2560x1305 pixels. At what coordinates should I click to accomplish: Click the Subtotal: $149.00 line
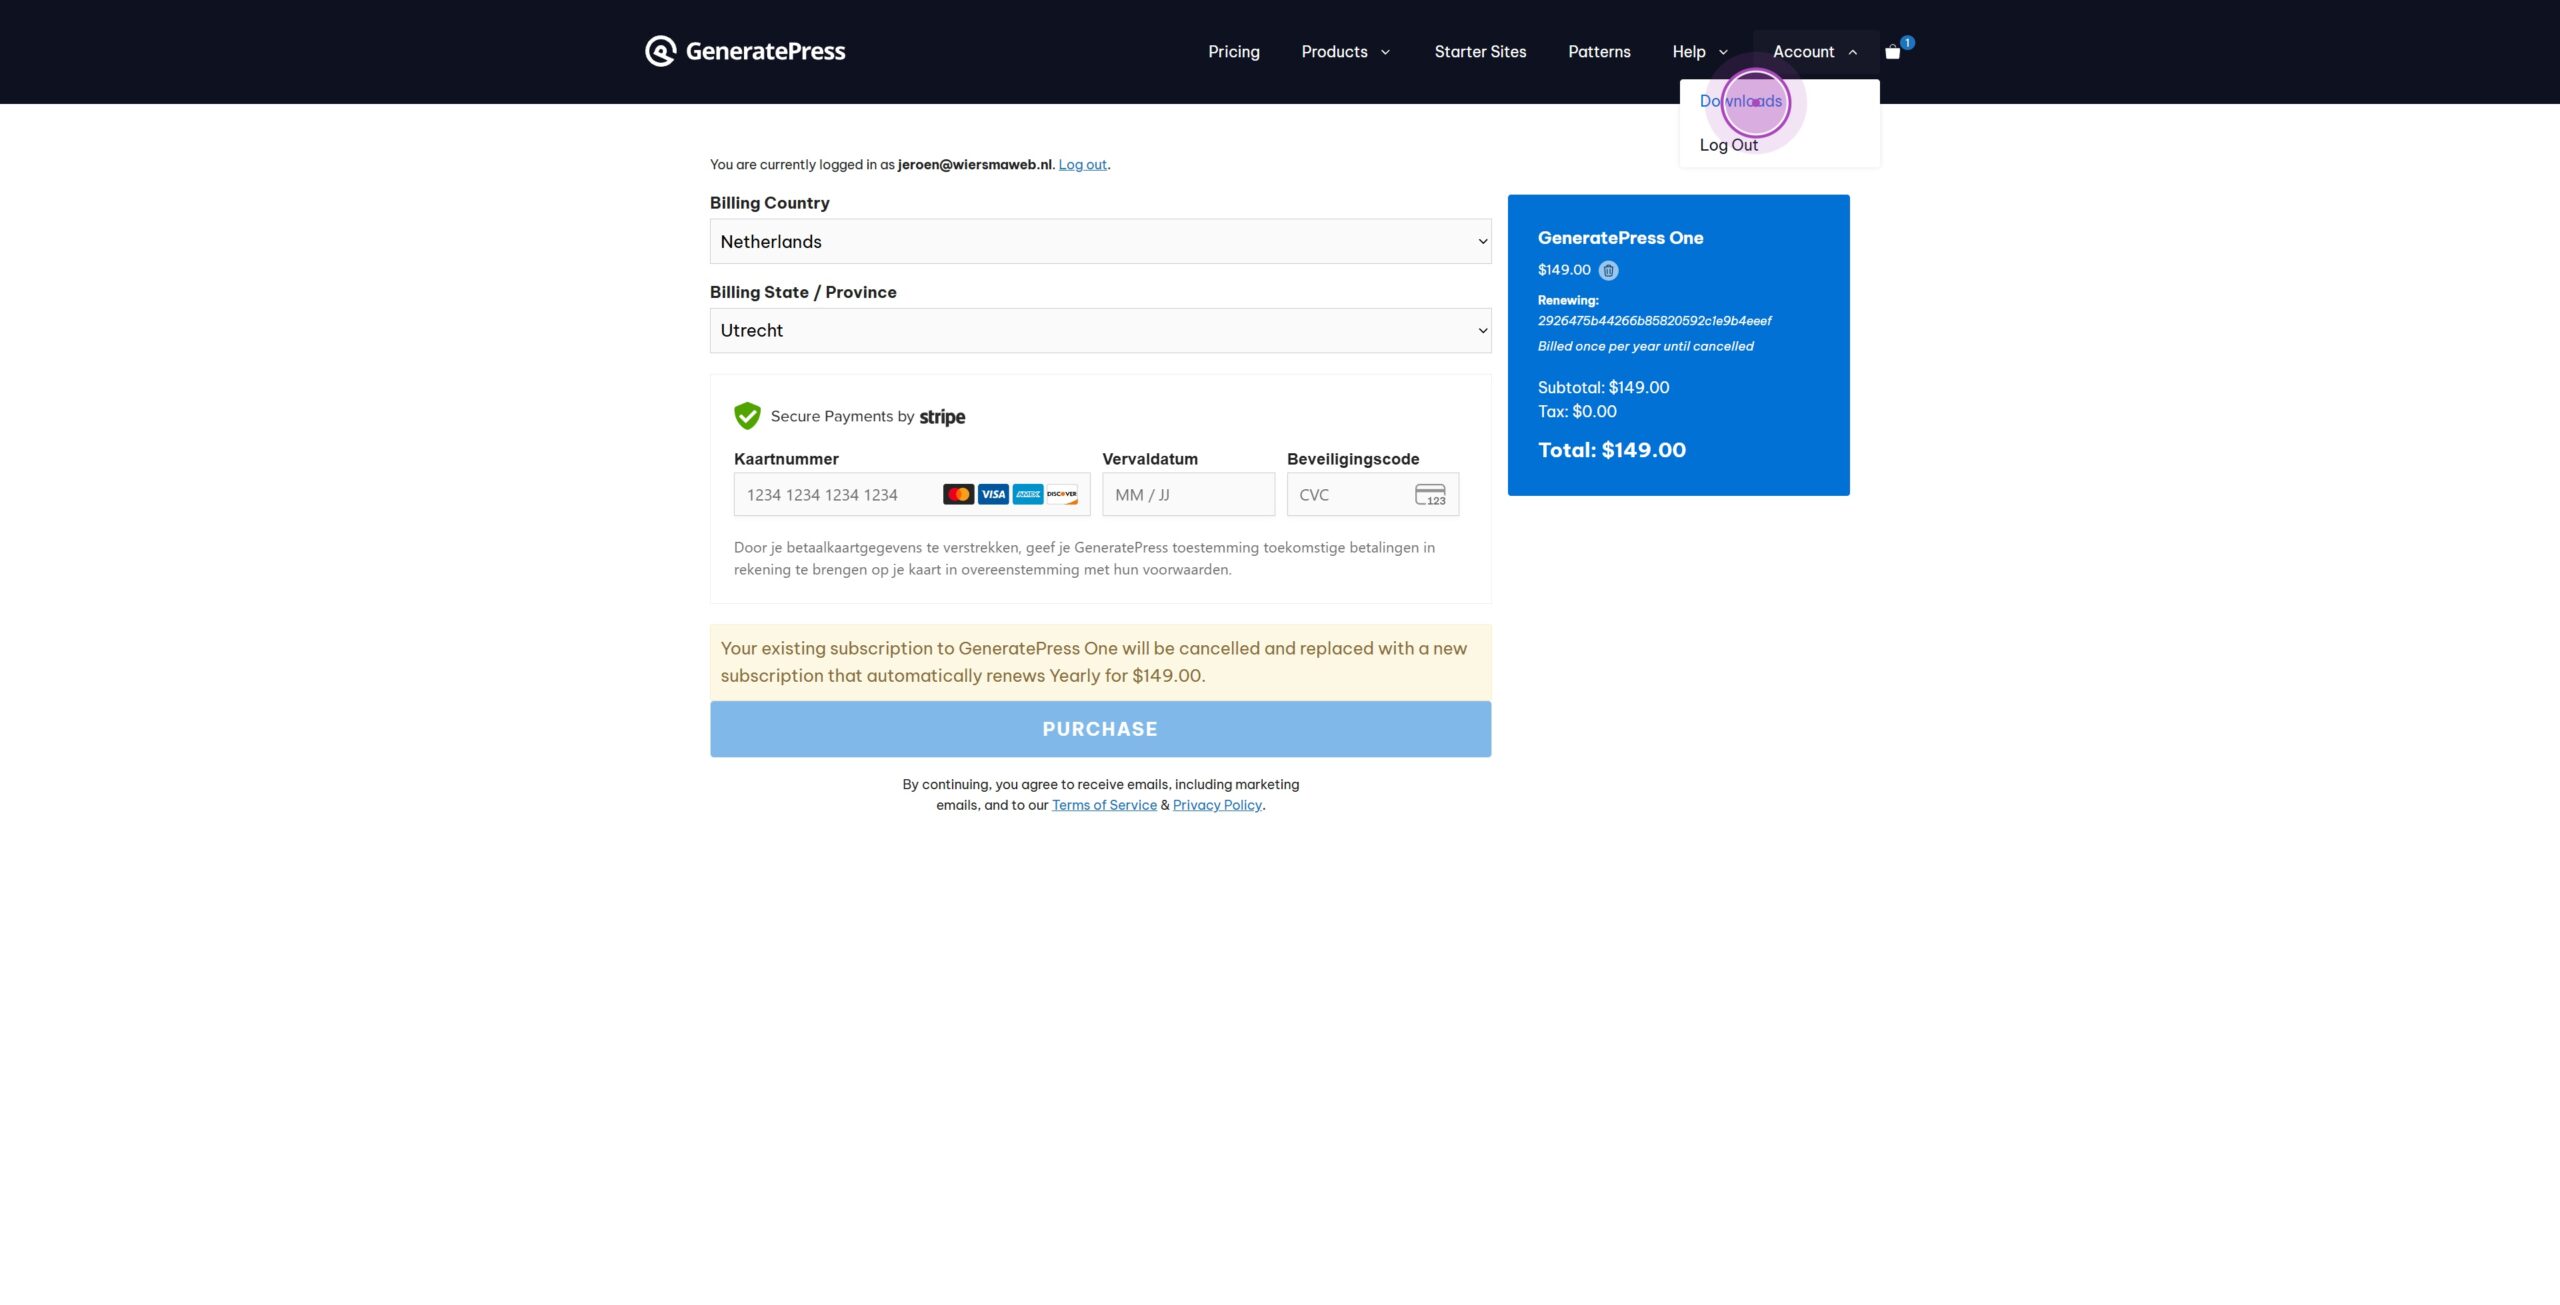[x=1603, y=387]
